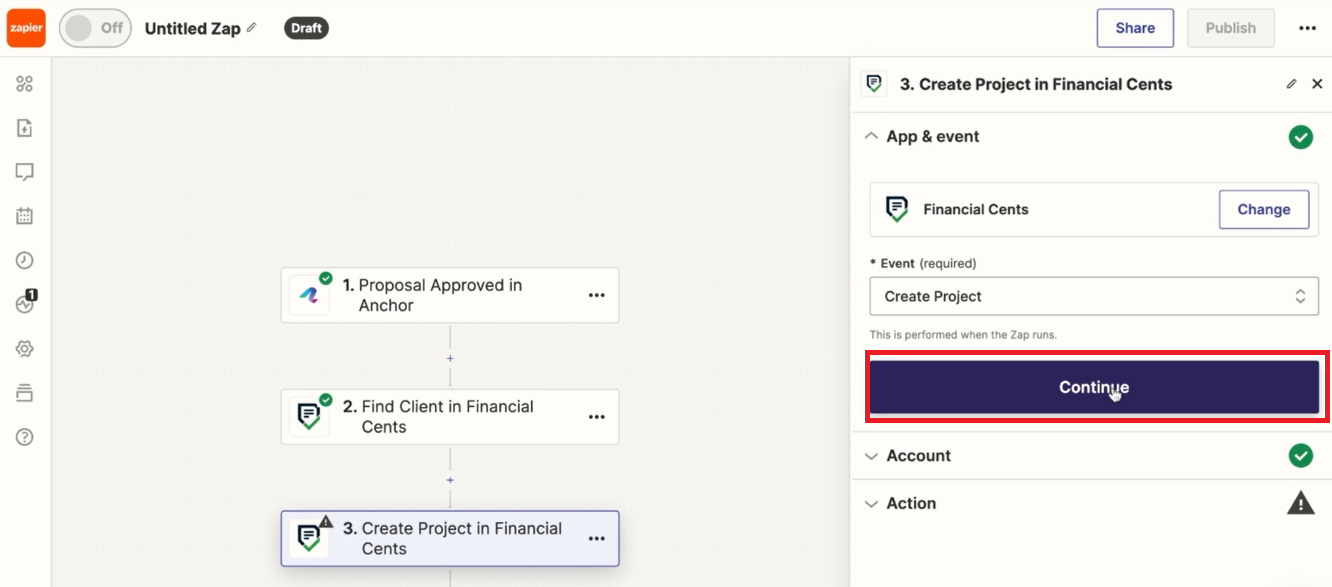Click the Continue button
This screenshot has width=1332, height=587.
point(1094,387)
